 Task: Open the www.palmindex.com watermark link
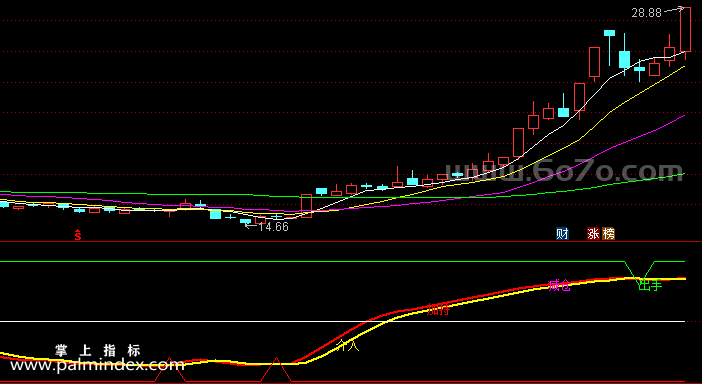[98, 365]
